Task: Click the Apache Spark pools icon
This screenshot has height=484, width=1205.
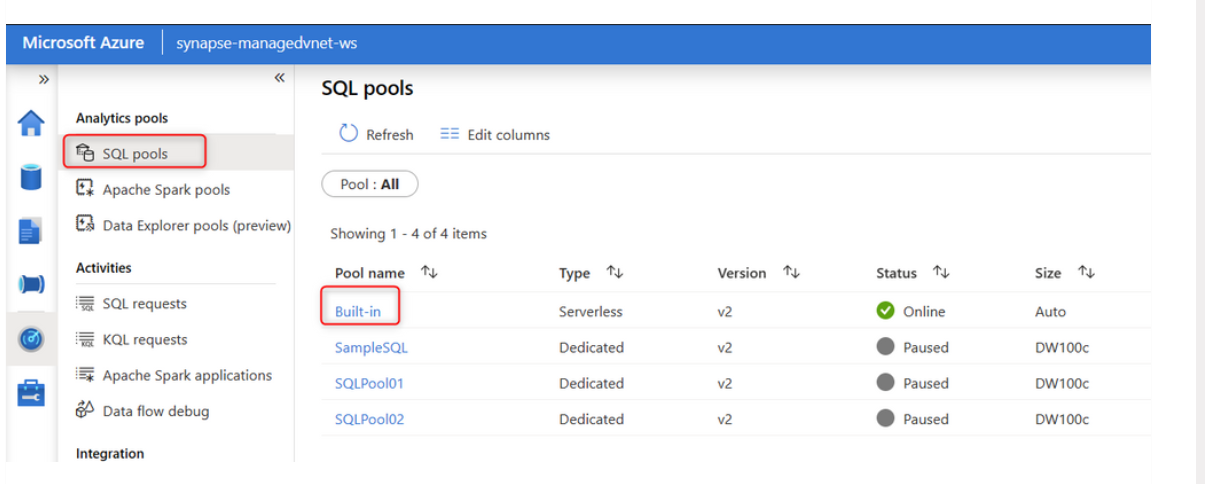Action: (x=85, y=189)
